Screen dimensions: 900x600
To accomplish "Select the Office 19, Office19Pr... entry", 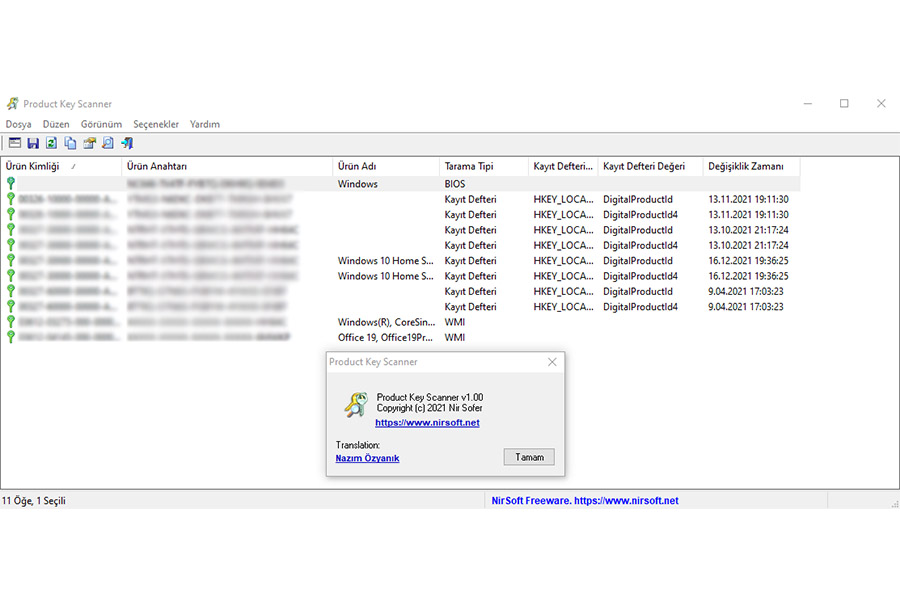I will click(x=385, y=338).
